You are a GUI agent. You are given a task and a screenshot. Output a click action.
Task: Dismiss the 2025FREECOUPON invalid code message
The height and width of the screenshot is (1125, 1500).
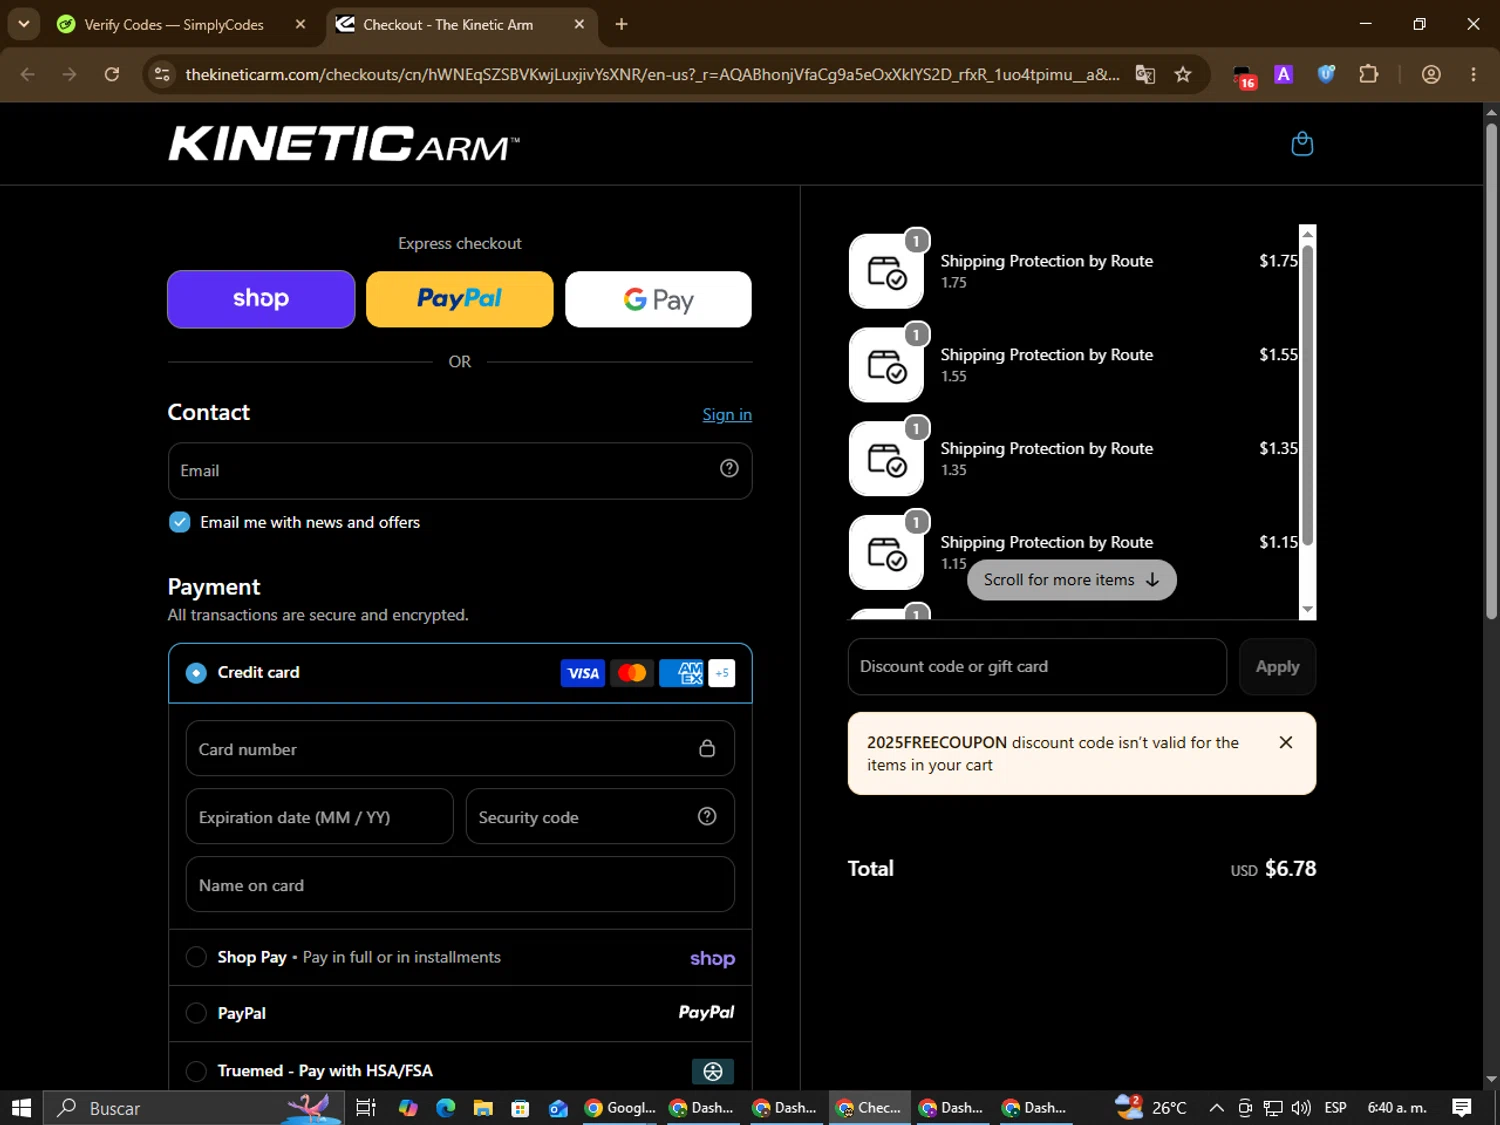click(1286, 742)
